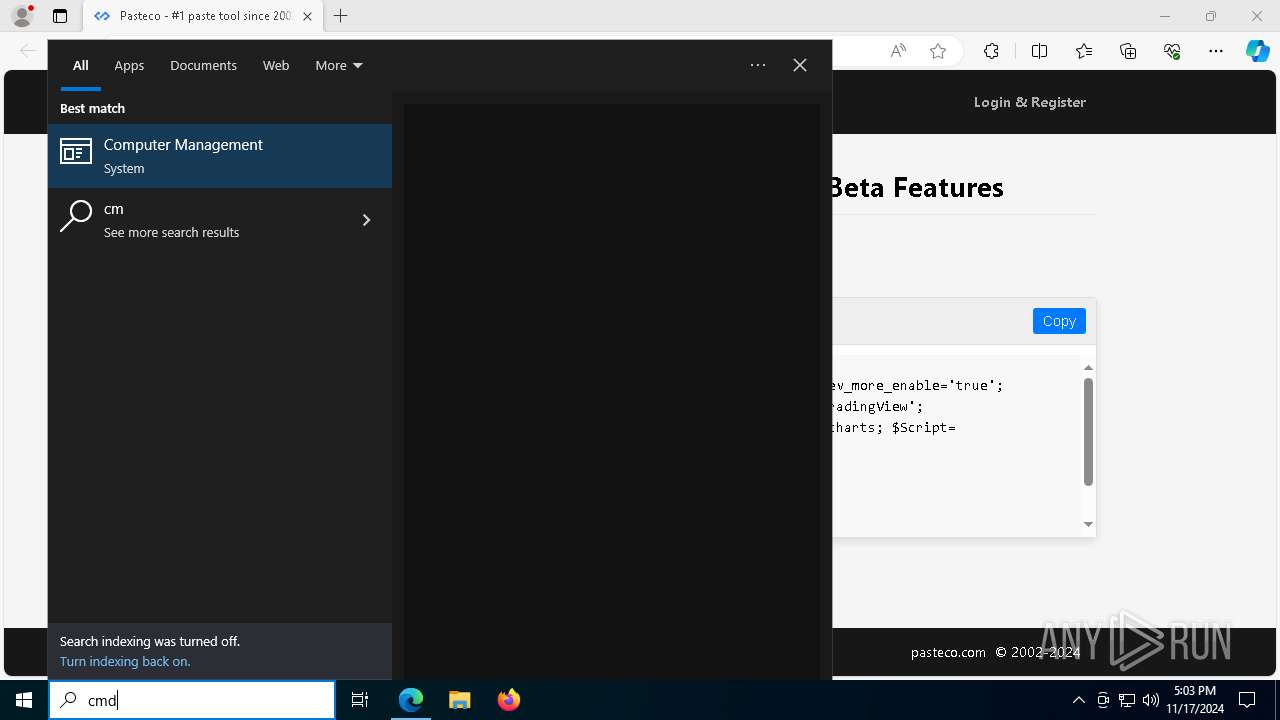Image resolution: width=1280 pixels, height=720 pixels.
Task: Close the Windows search panel
Action: point(800,65)
